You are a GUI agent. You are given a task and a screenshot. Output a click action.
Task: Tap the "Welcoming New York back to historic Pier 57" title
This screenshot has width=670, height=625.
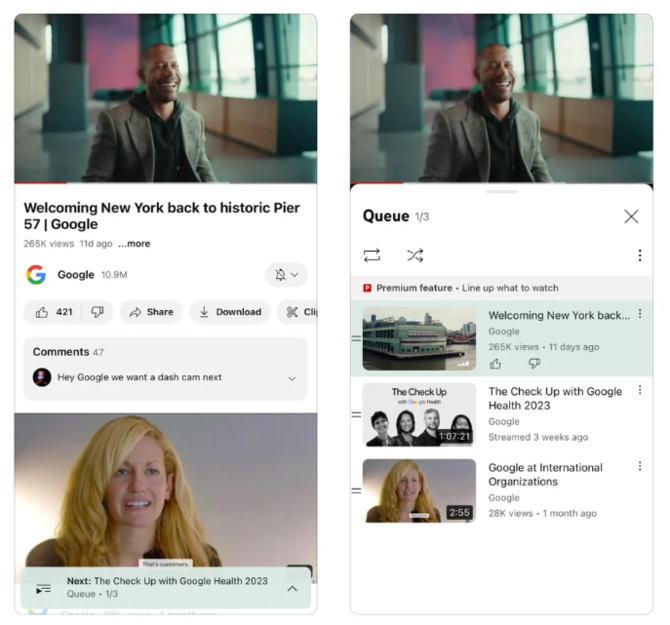[x=162, y=216]
